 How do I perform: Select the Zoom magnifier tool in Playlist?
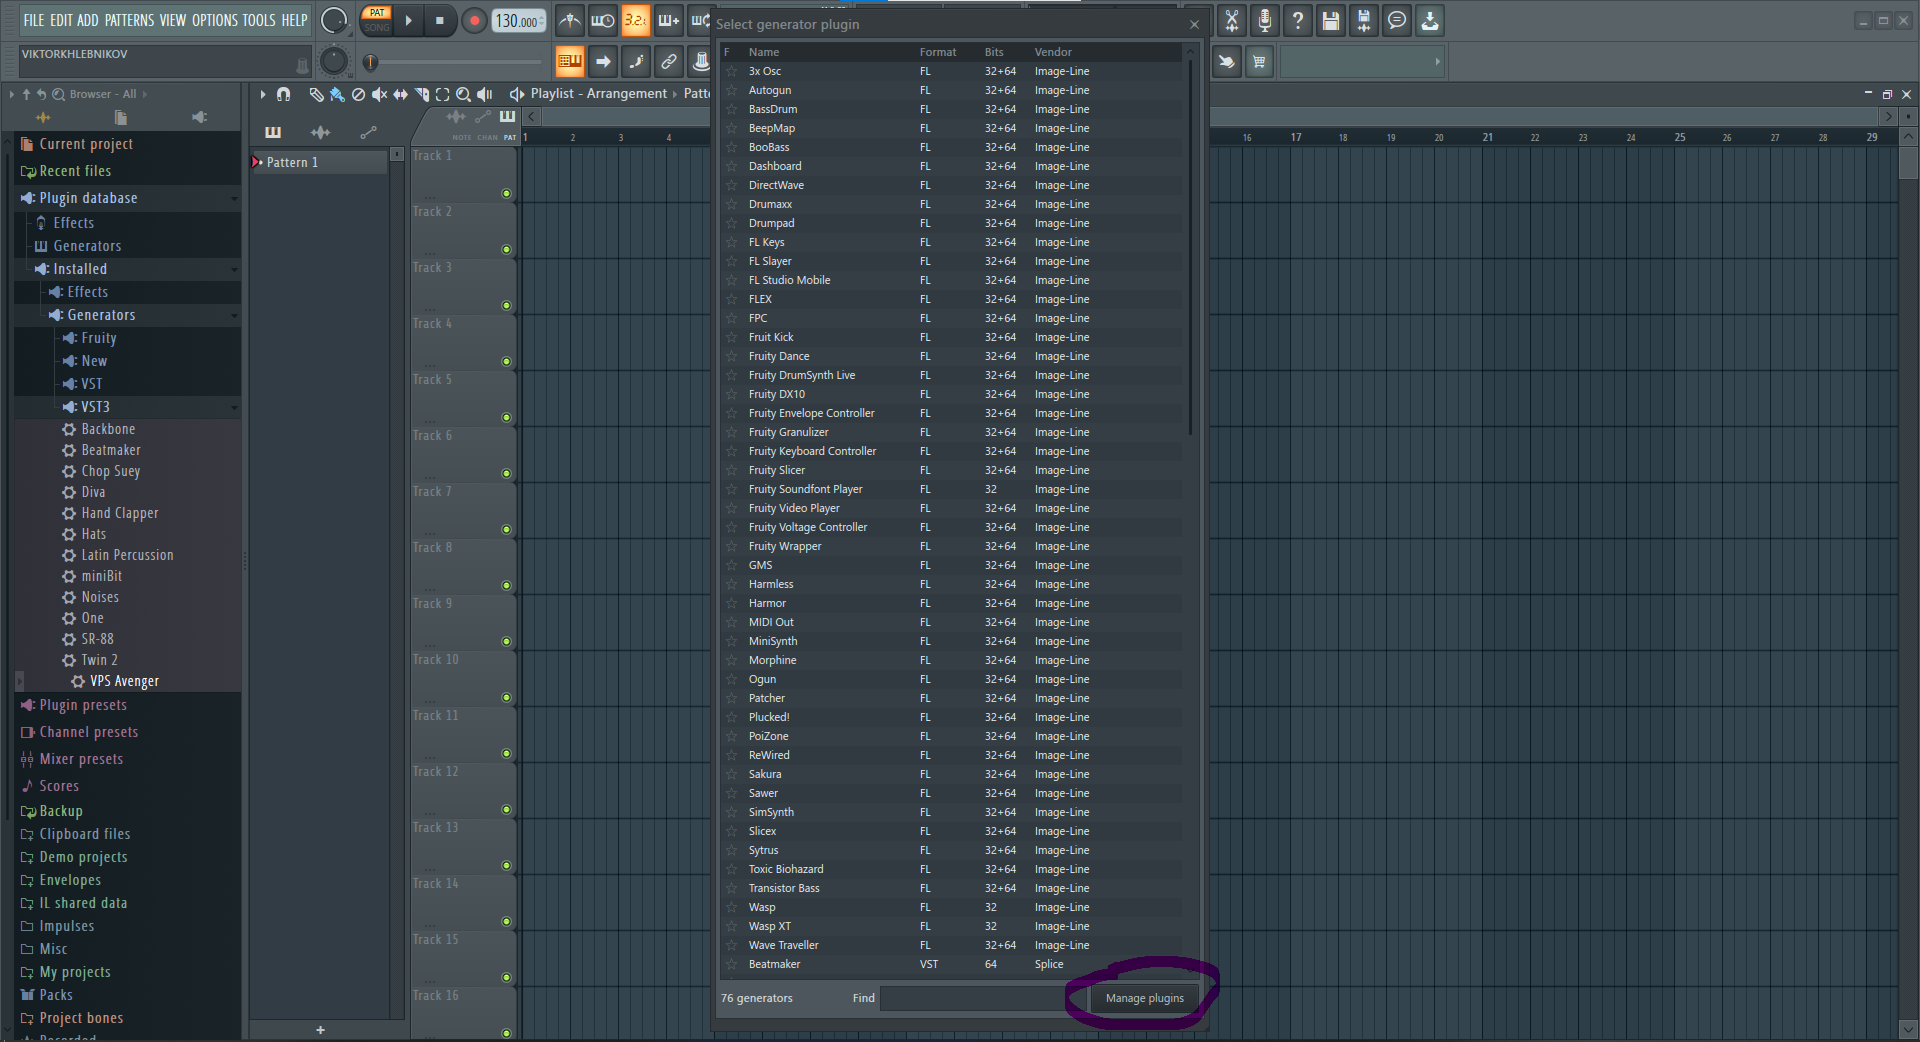[463, 94]
